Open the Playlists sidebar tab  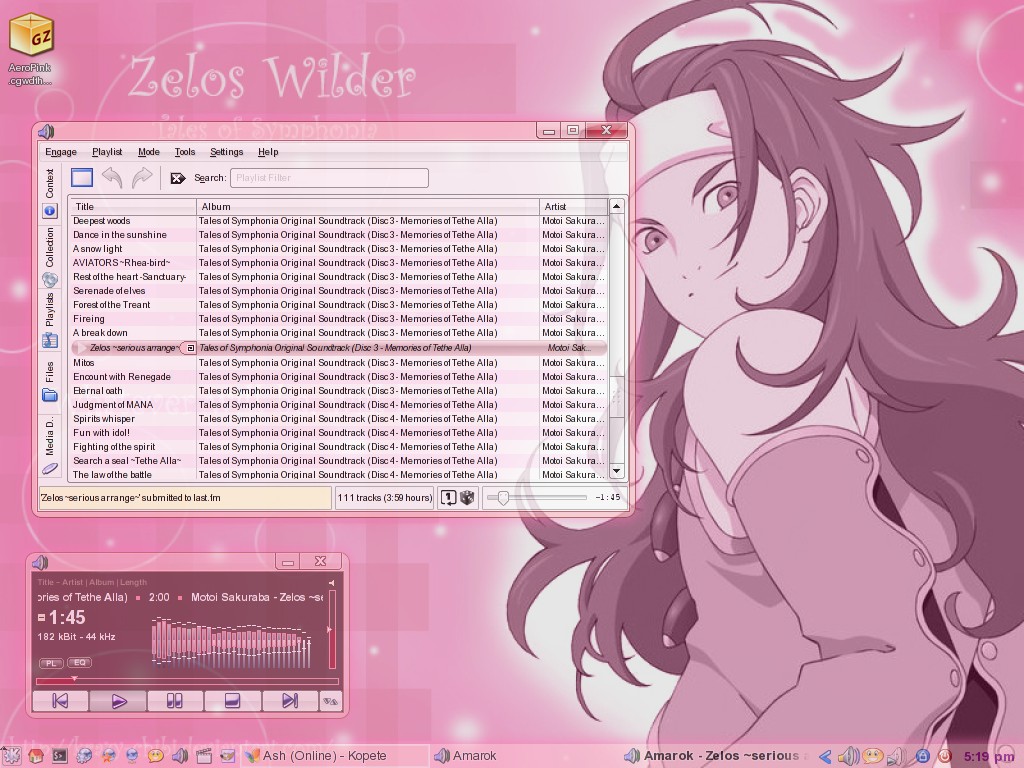(50, 320)
